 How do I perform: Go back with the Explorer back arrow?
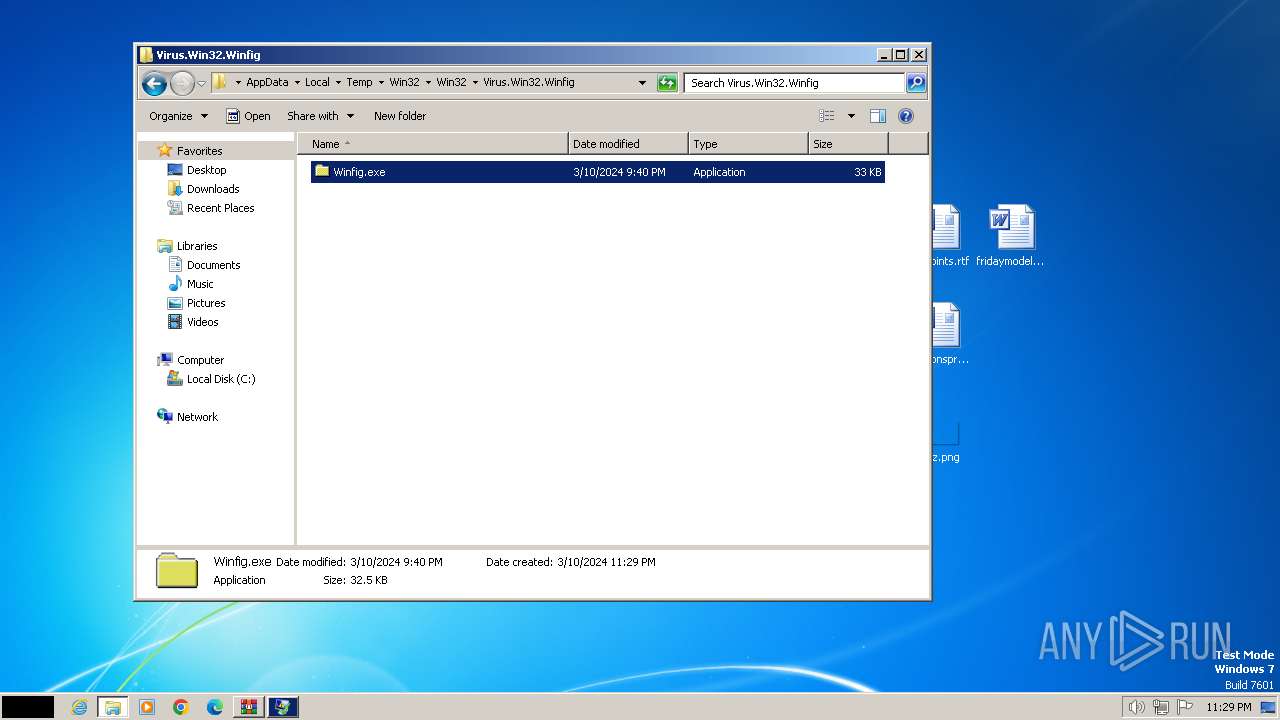click(x=154, y=83)
